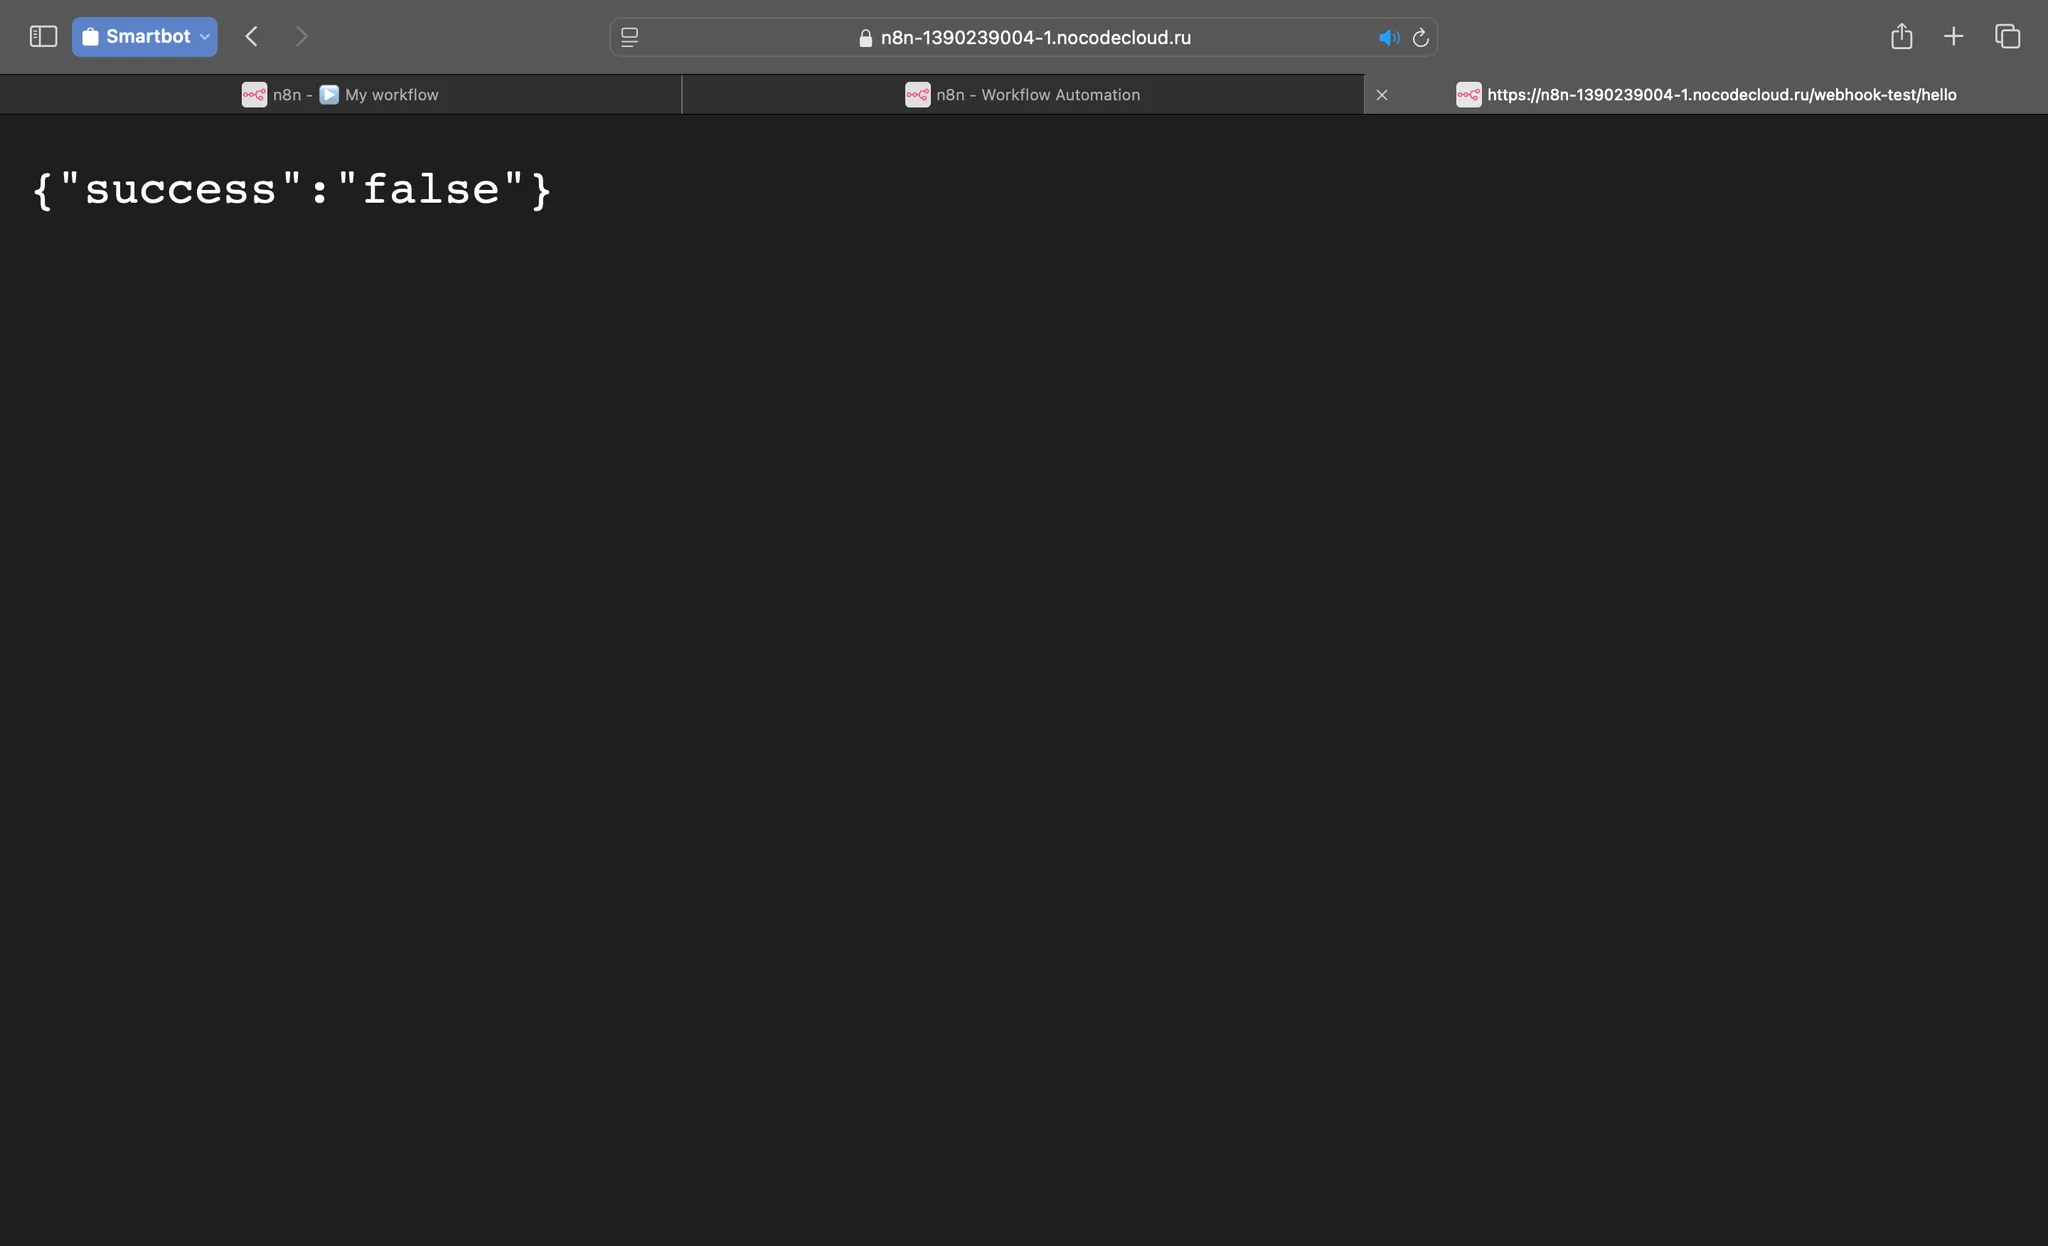Screen dimensions: 2048x1246
Task: Click the address bar URL field
Action: [x=1024, y=38]
